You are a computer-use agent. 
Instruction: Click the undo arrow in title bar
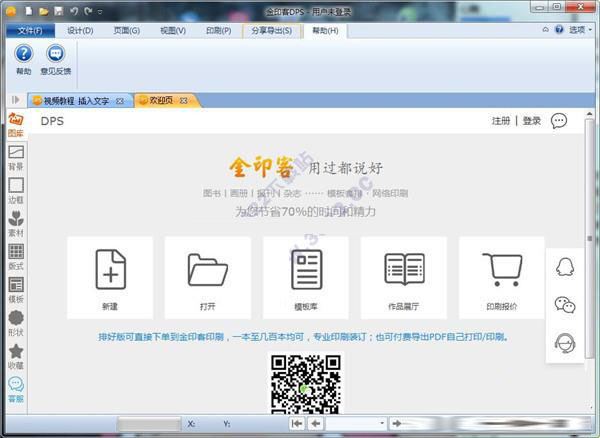[74, 11]
